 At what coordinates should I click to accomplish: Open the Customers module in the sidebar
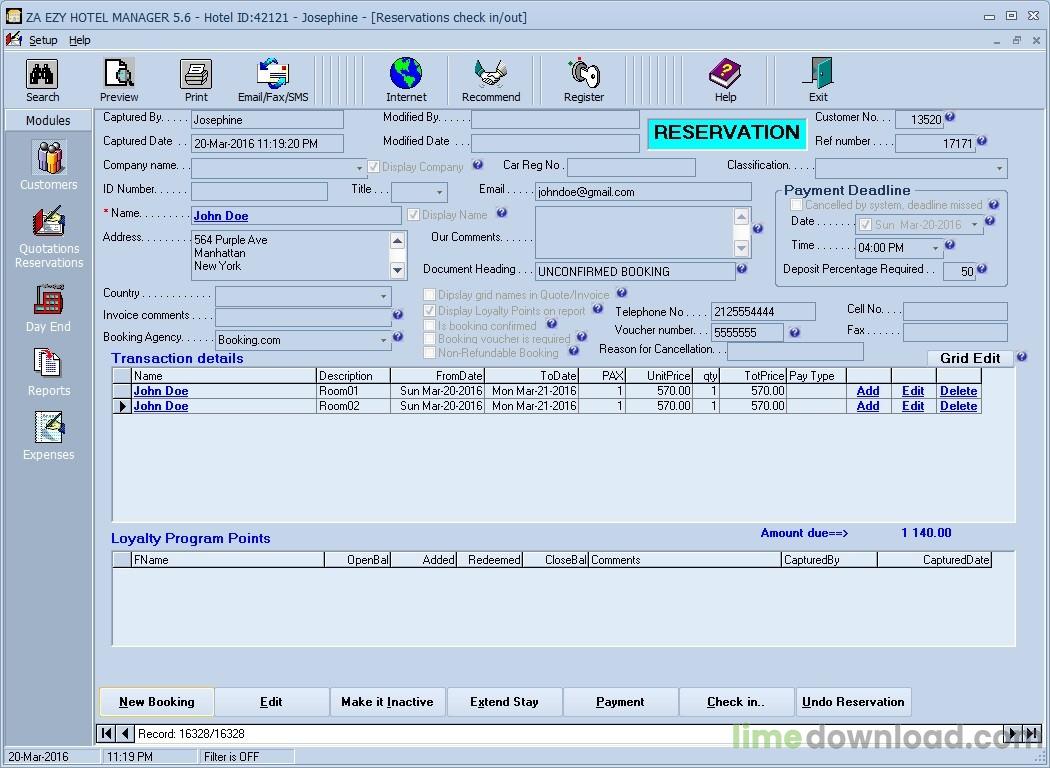pos(48,165)
